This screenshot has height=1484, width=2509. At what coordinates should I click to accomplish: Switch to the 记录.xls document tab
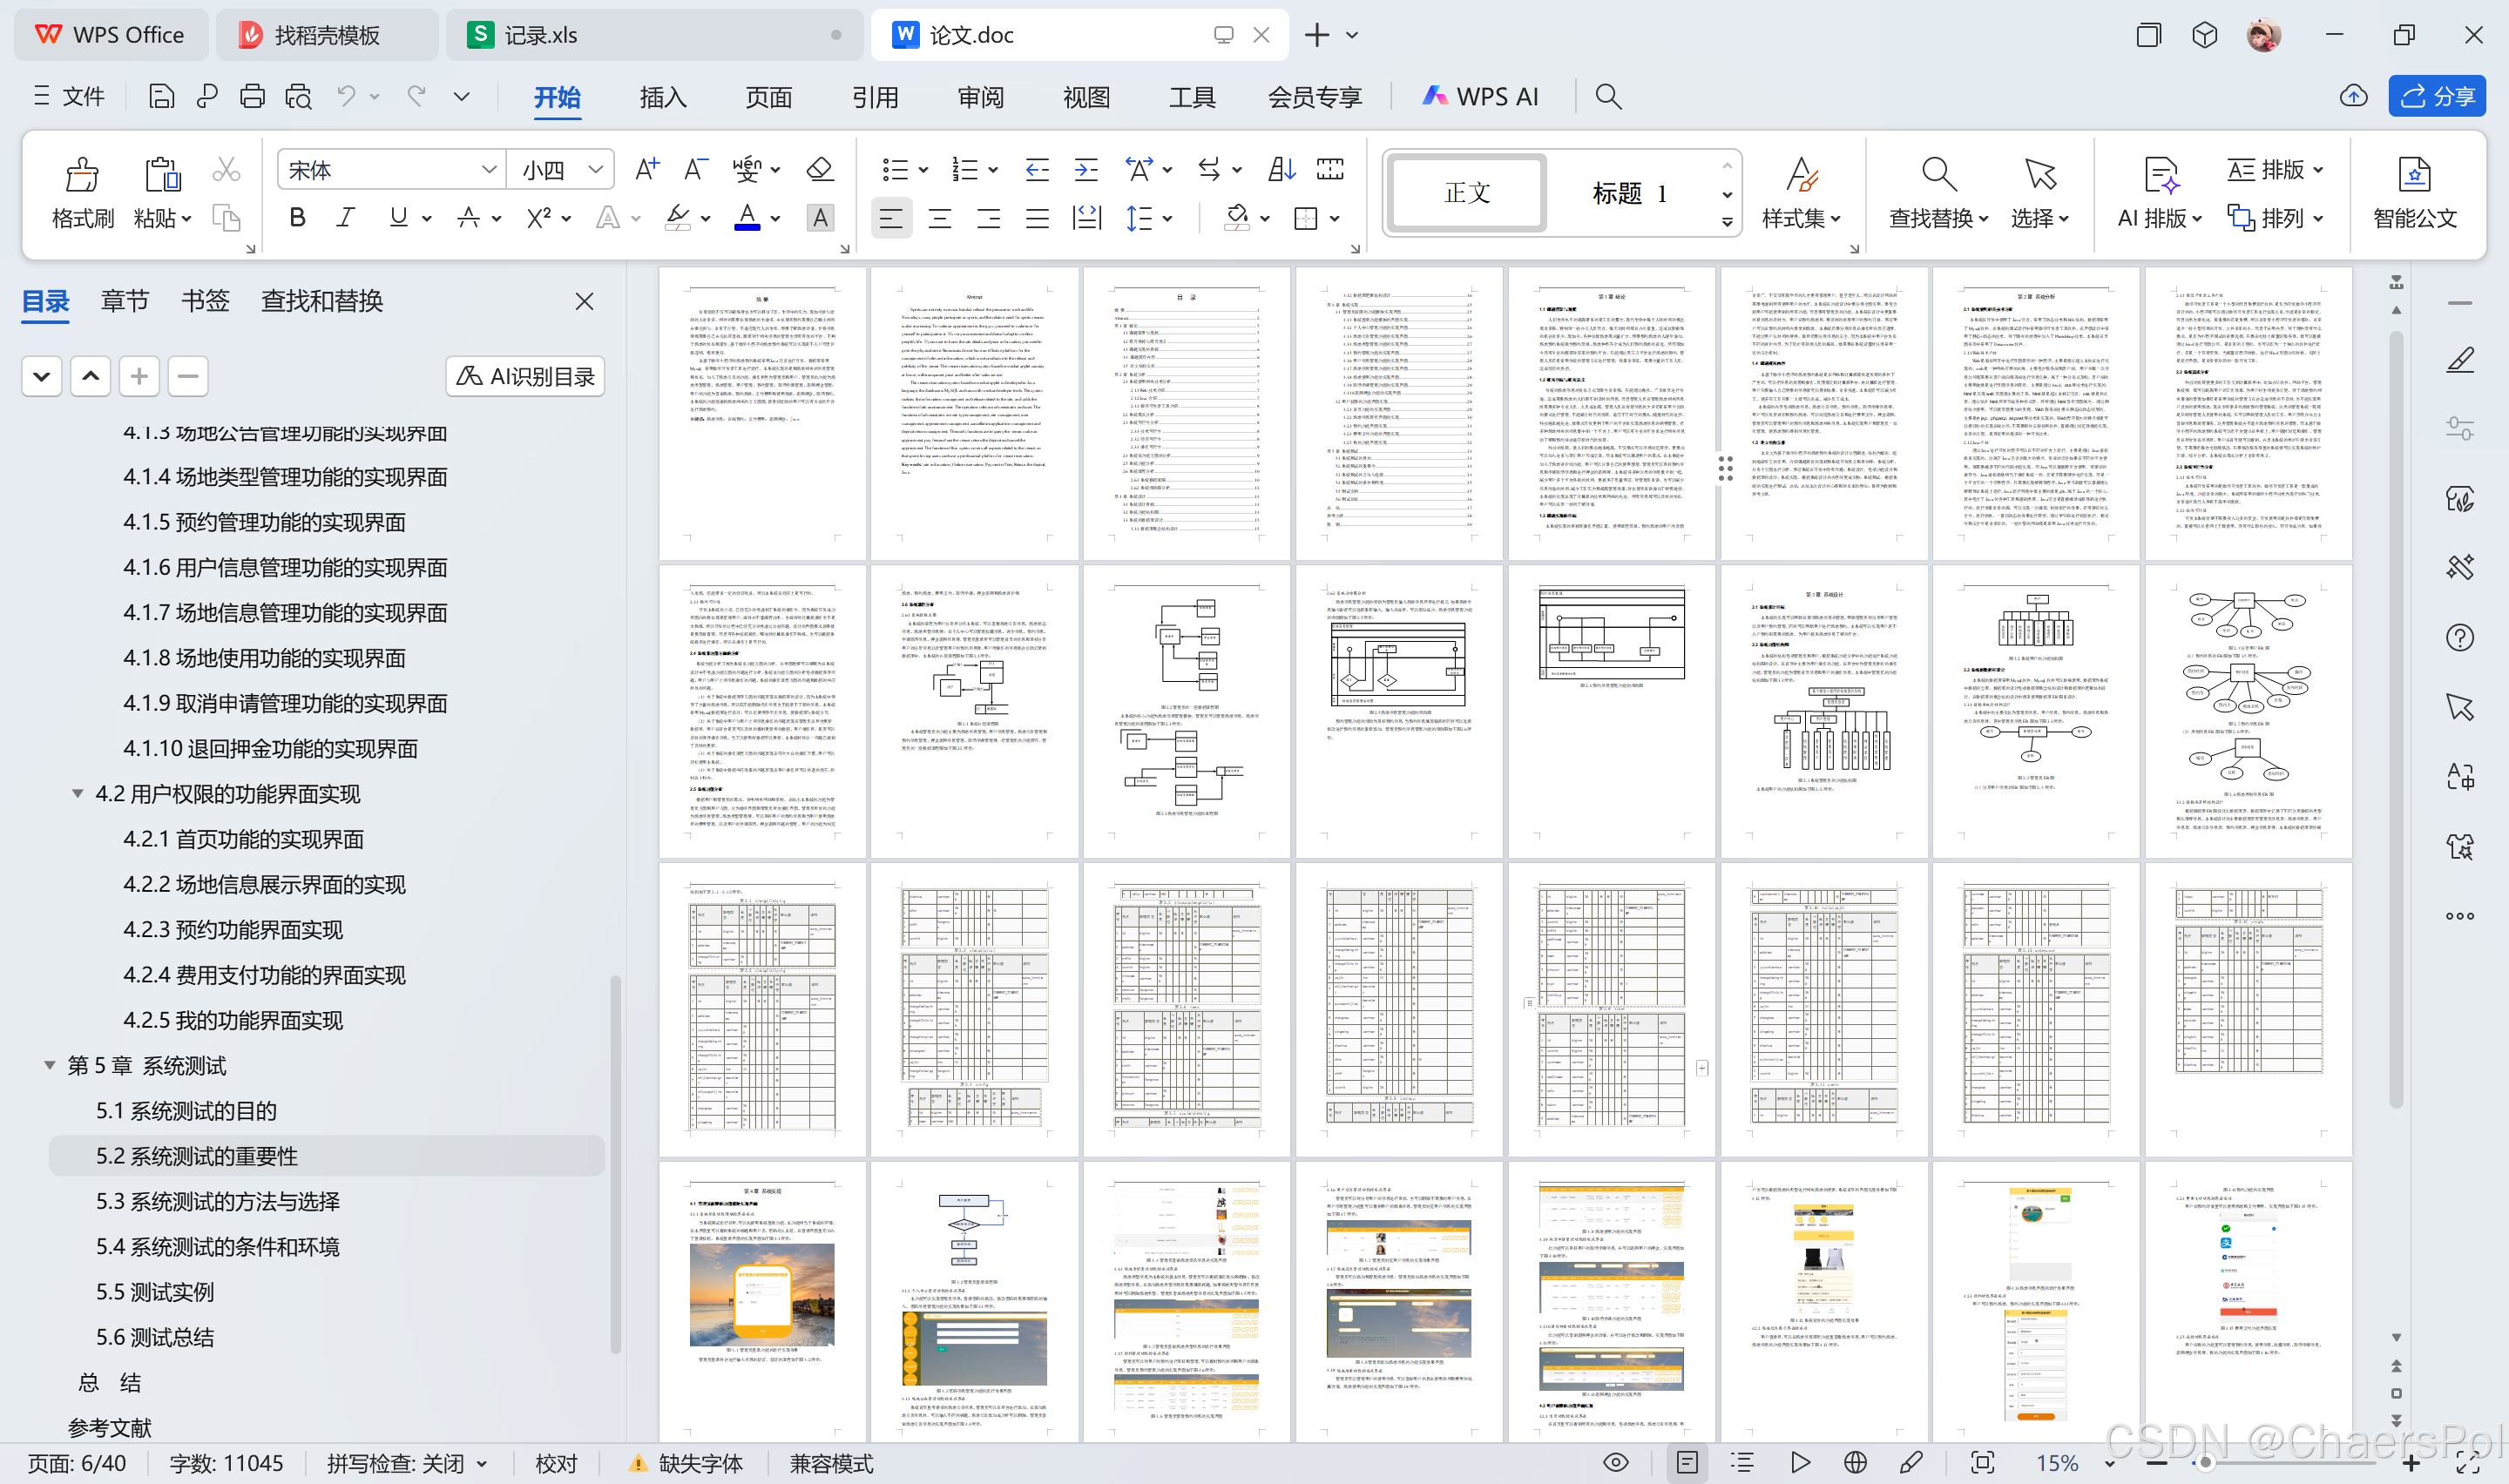653,35
